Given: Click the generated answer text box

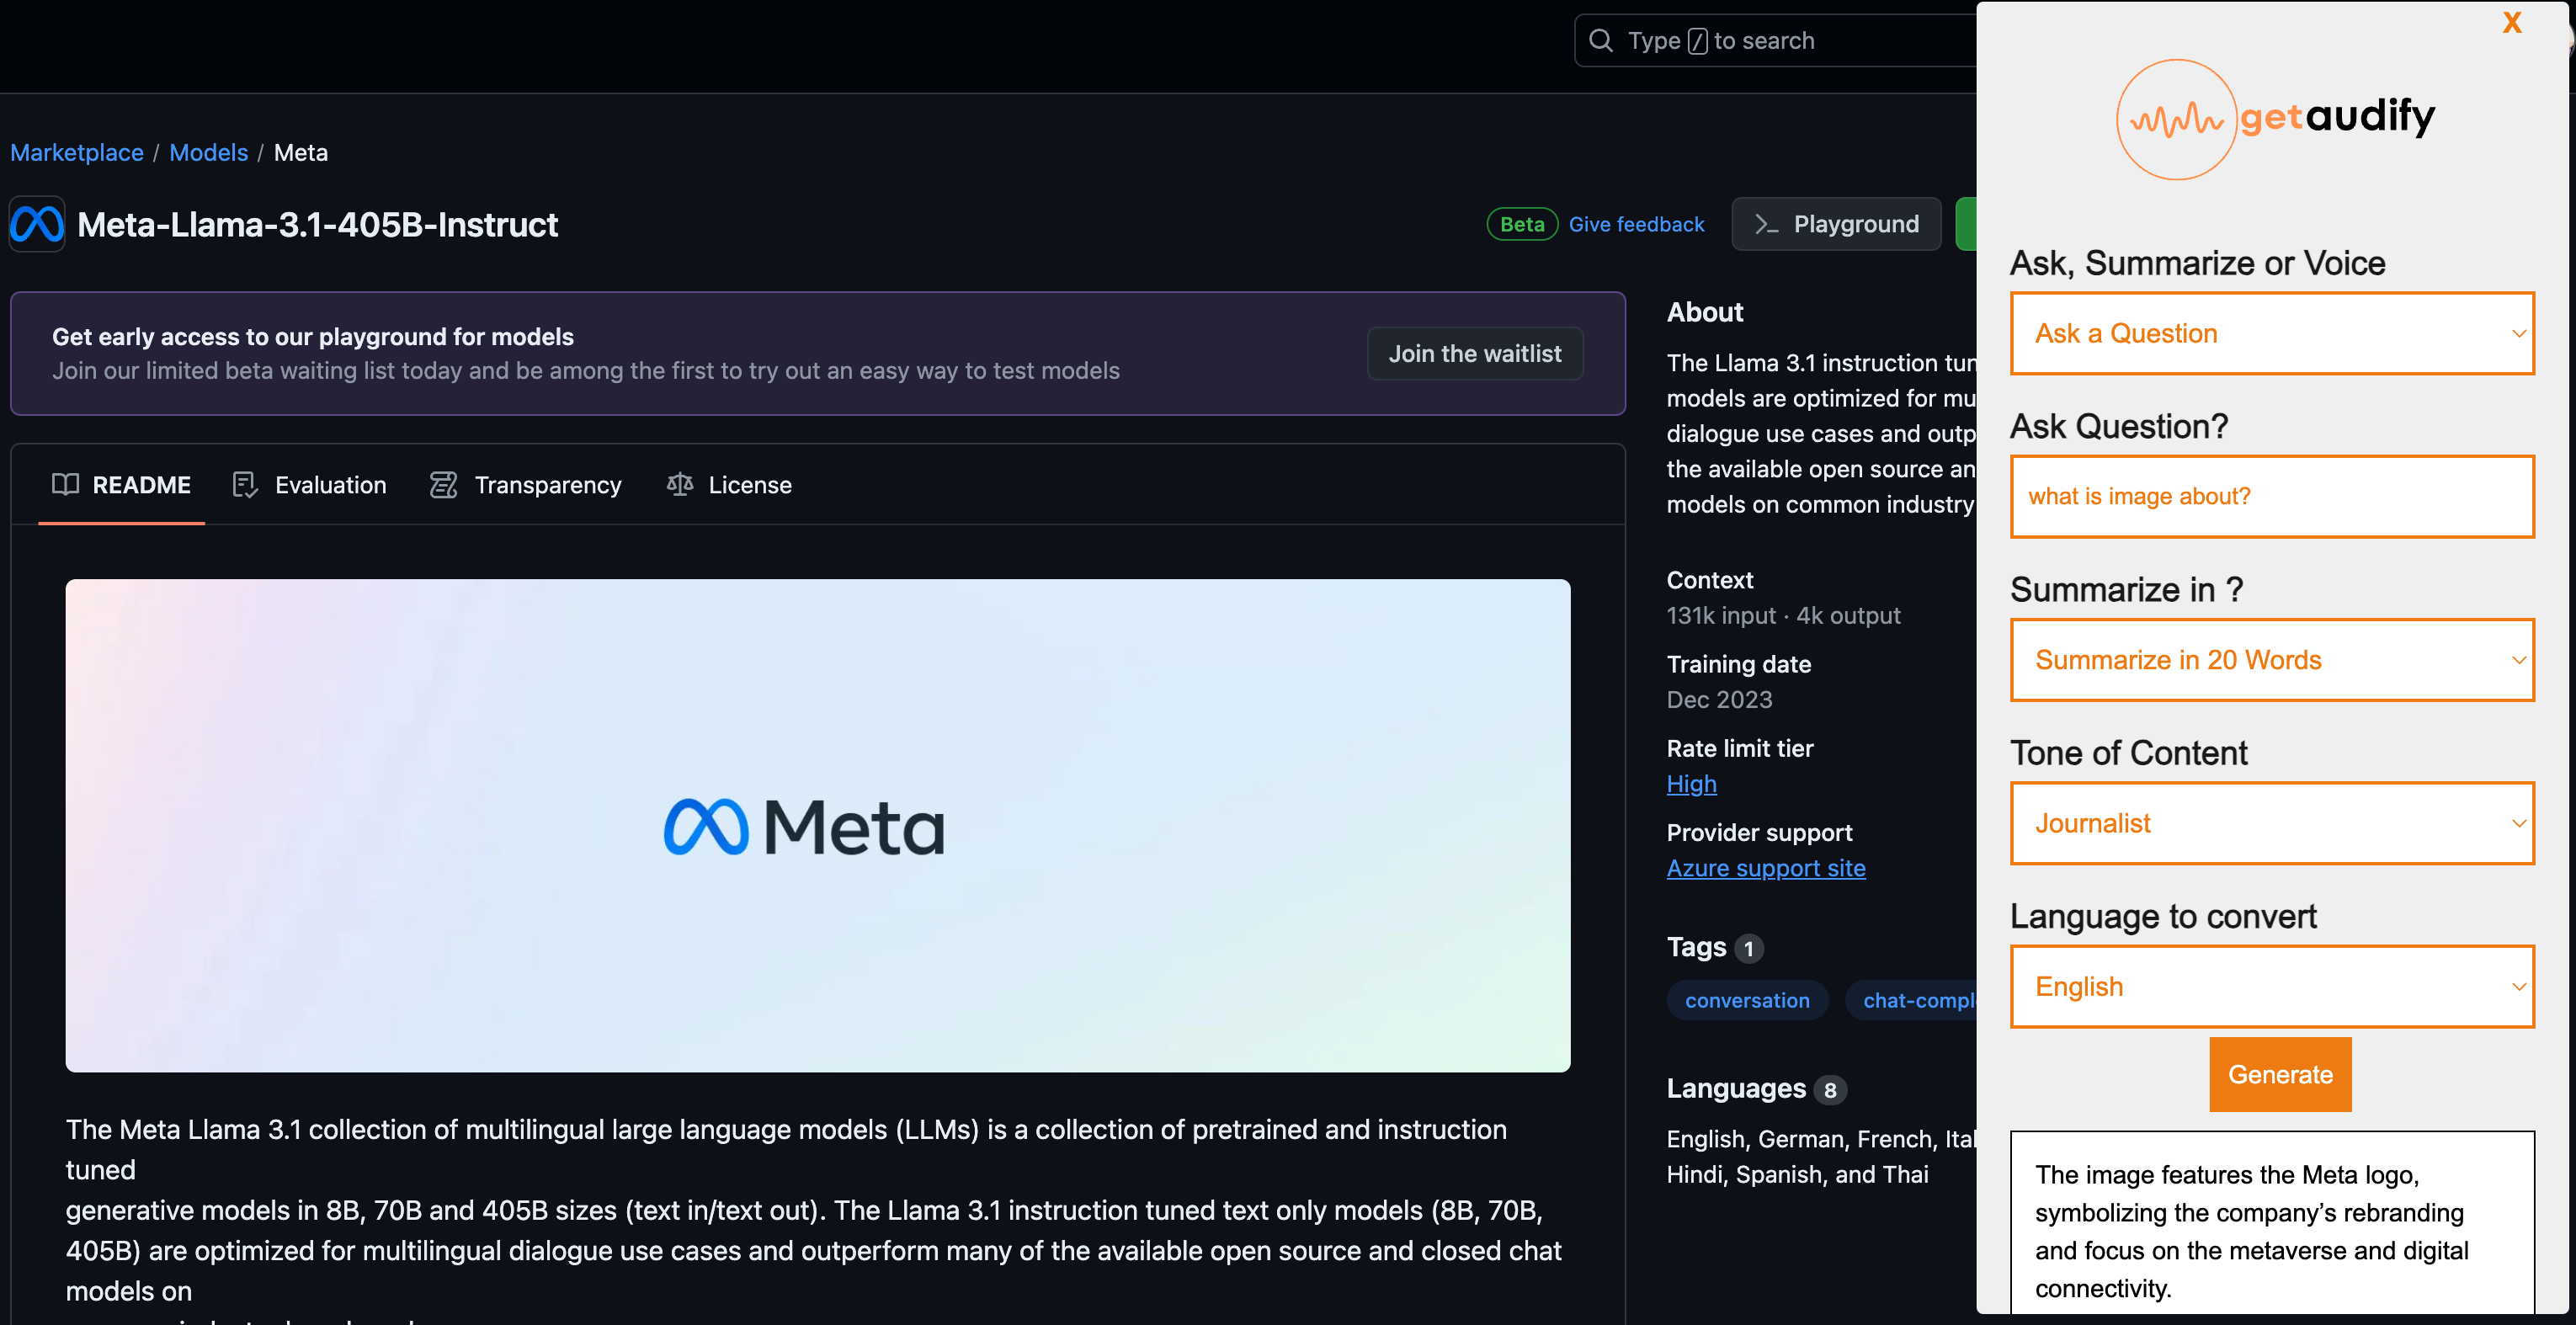Looking at the screenshot, I should [x=2272, y=1222].
